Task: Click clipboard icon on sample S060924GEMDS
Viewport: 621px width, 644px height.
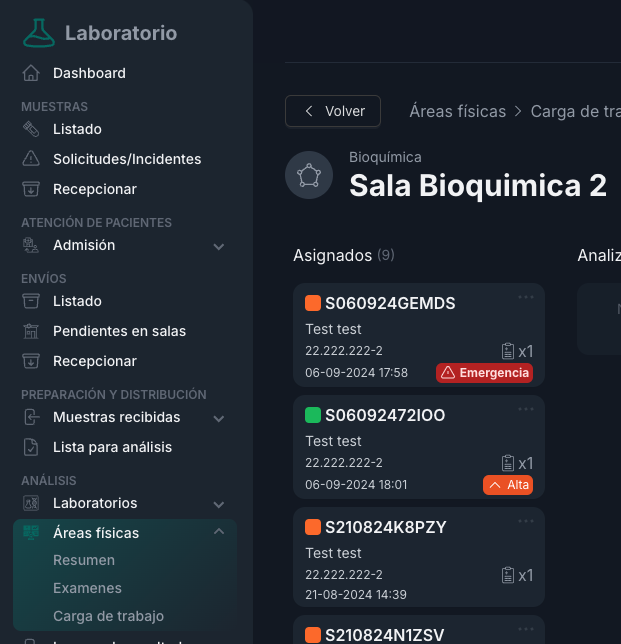Action: pyautogui.click(x=508, y=351)
